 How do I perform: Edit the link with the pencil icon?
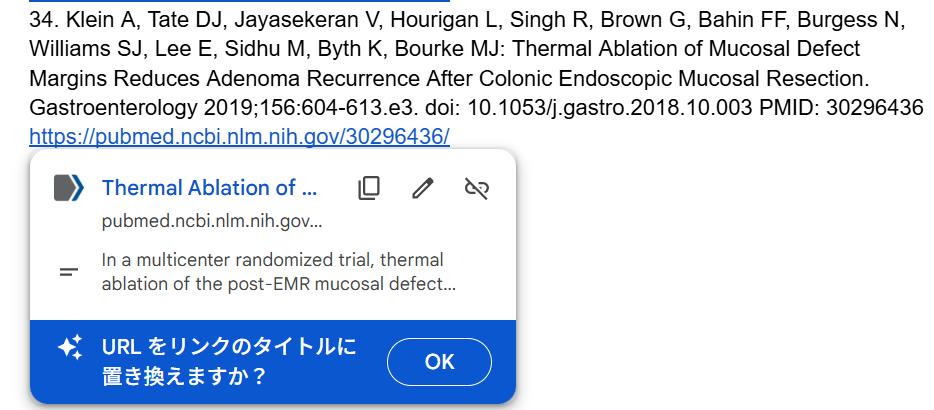click(x=423, y=188)
